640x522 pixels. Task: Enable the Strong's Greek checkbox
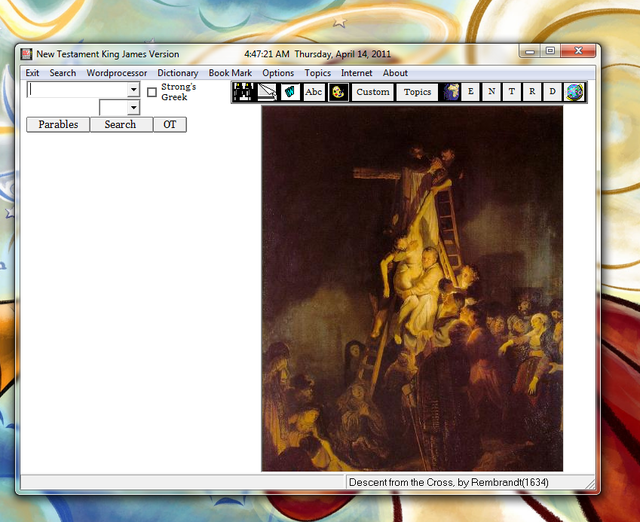[152, 92]
